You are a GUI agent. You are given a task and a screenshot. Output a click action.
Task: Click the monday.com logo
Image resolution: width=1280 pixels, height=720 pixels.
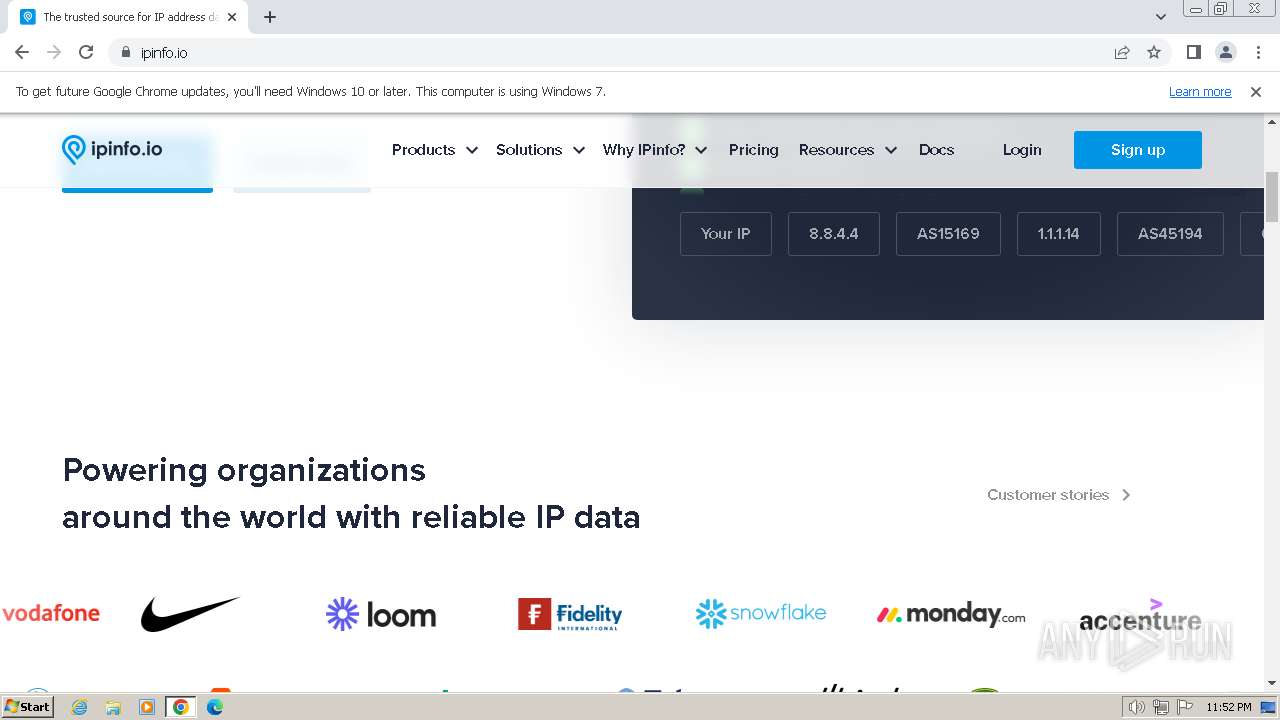click(x=951, y=614)
